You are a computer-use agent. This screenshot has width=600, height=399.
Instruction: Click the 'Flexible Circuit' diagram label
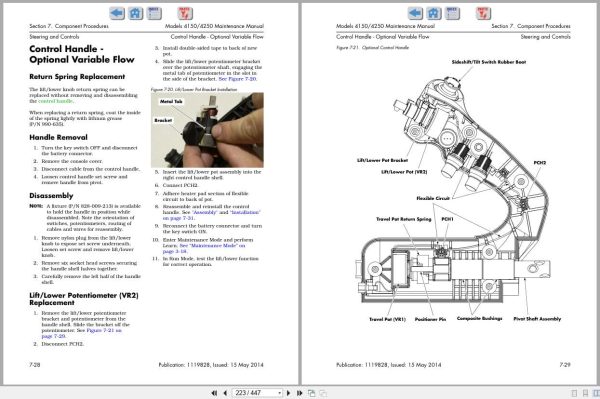(x=433, y=198)
